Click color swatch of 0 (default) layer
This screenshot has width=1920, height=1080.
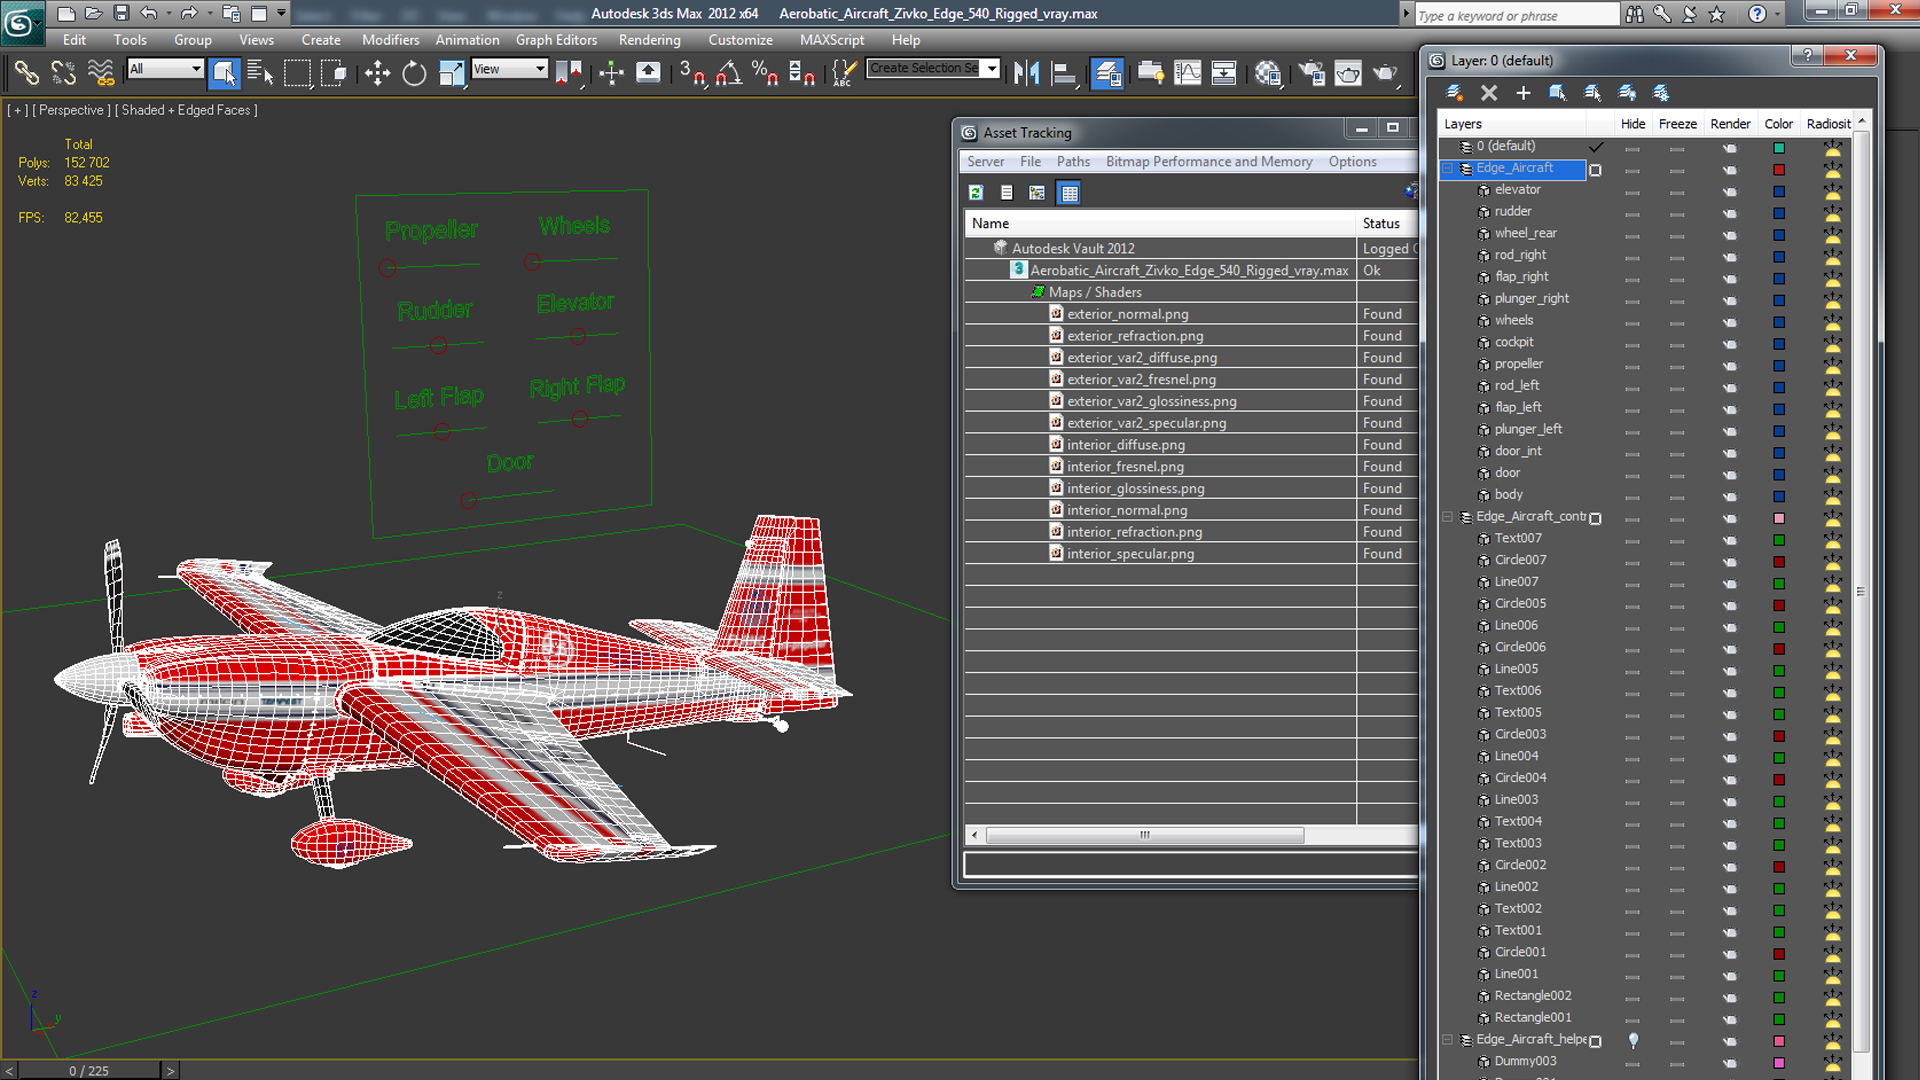point(1779,148)
